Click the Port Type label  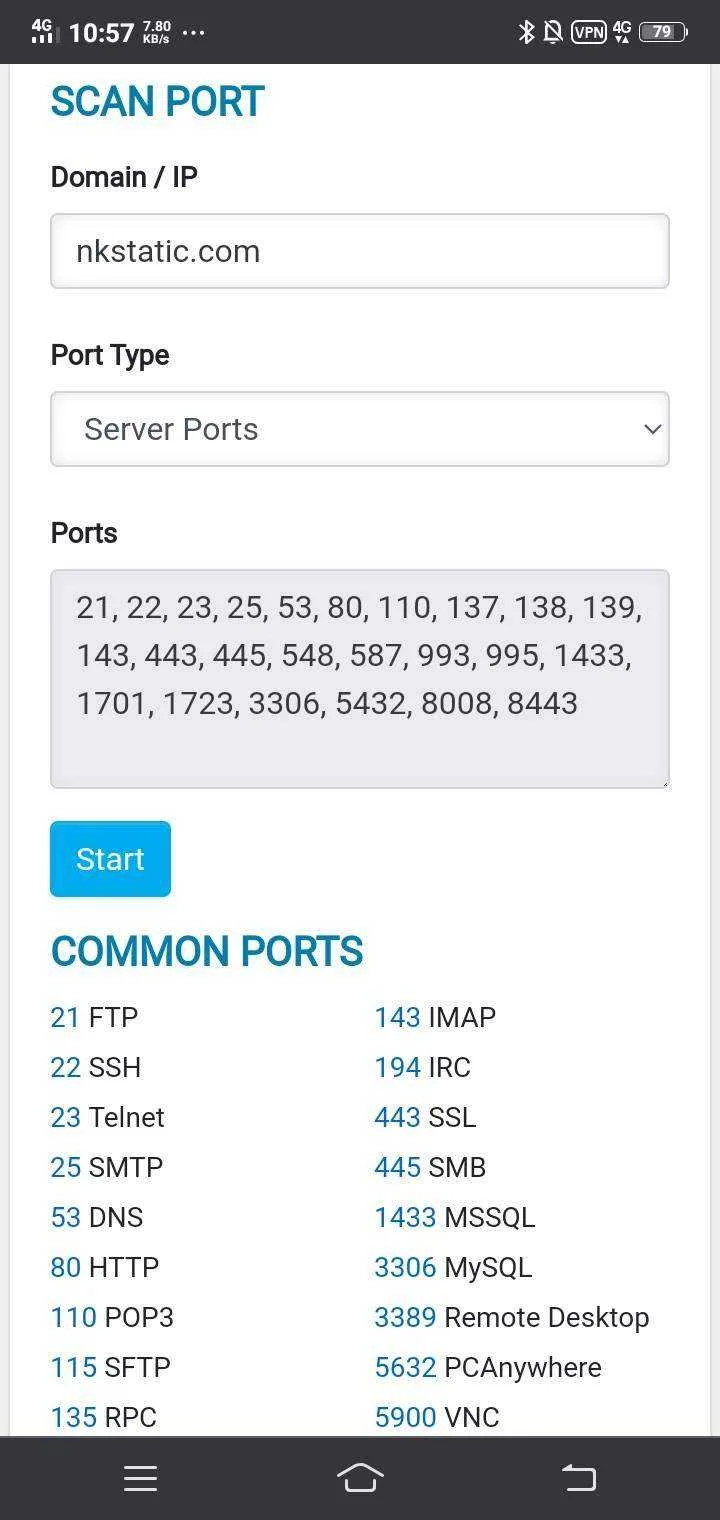(x=110, y=355)
